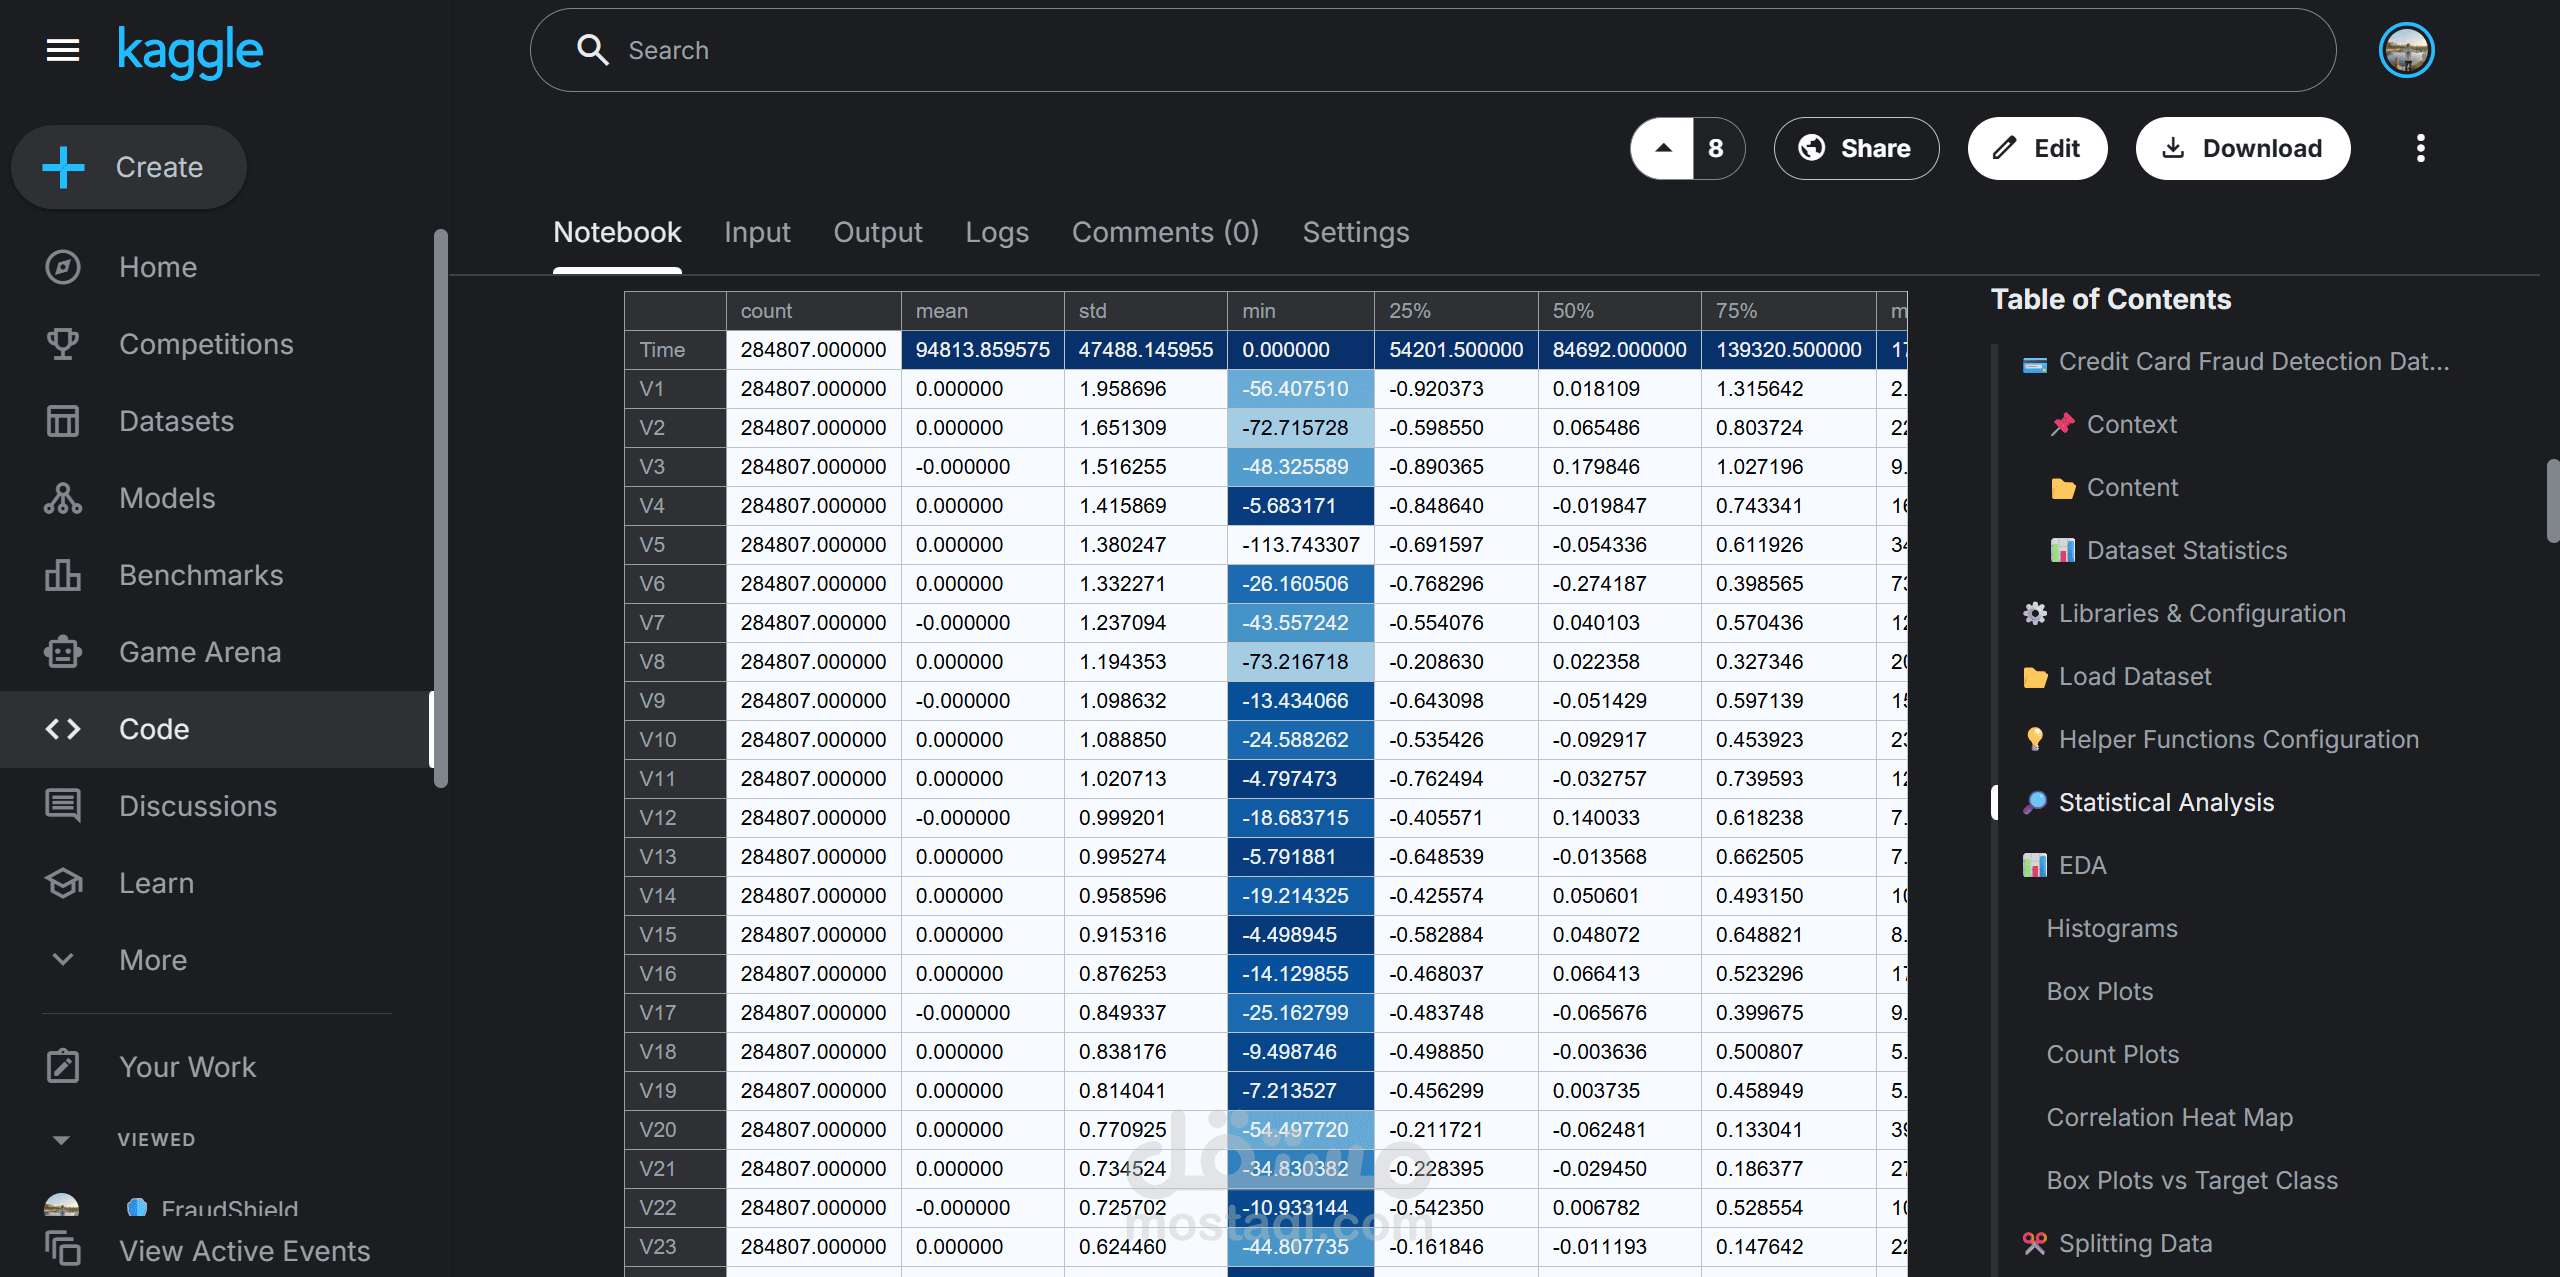
Task: Open Models from the sidebar
Action: [x=167, y=498]
